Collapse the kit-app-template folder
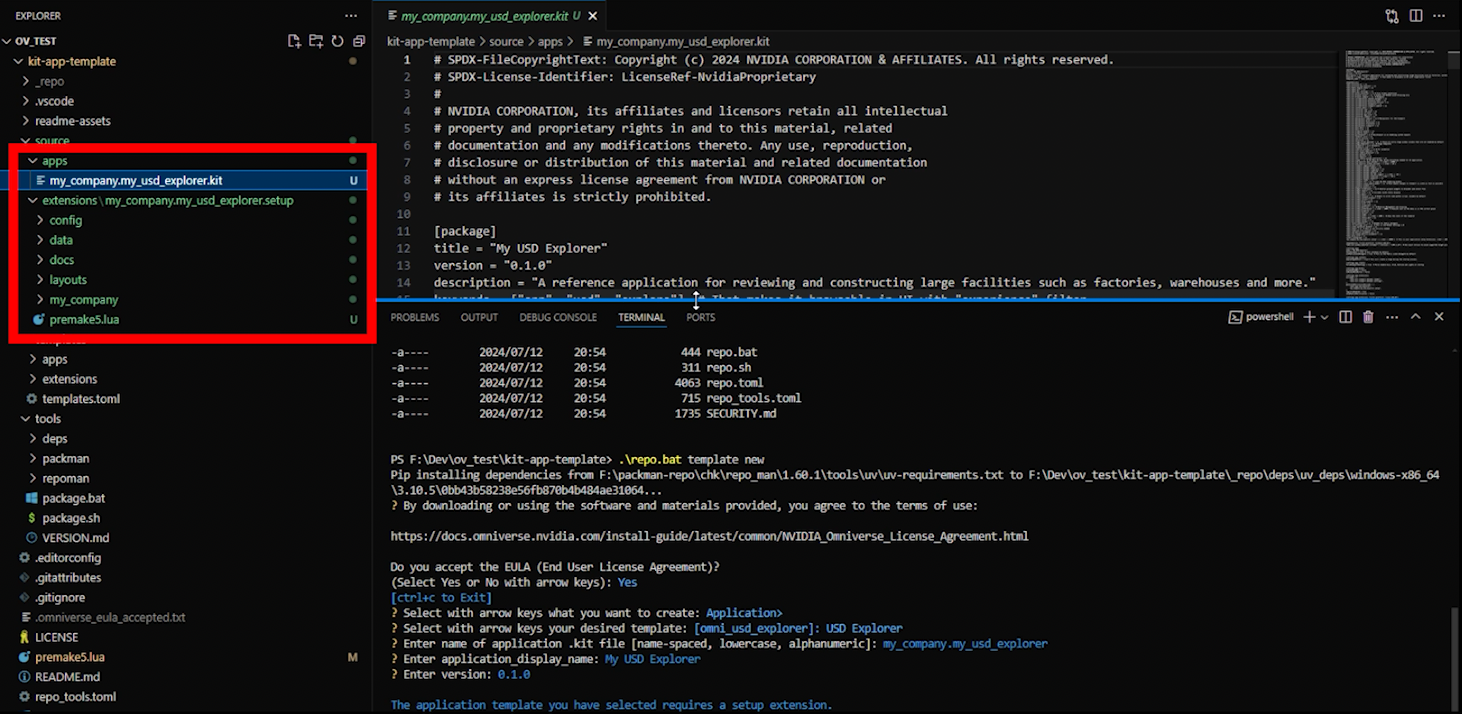 click(18, 61)
